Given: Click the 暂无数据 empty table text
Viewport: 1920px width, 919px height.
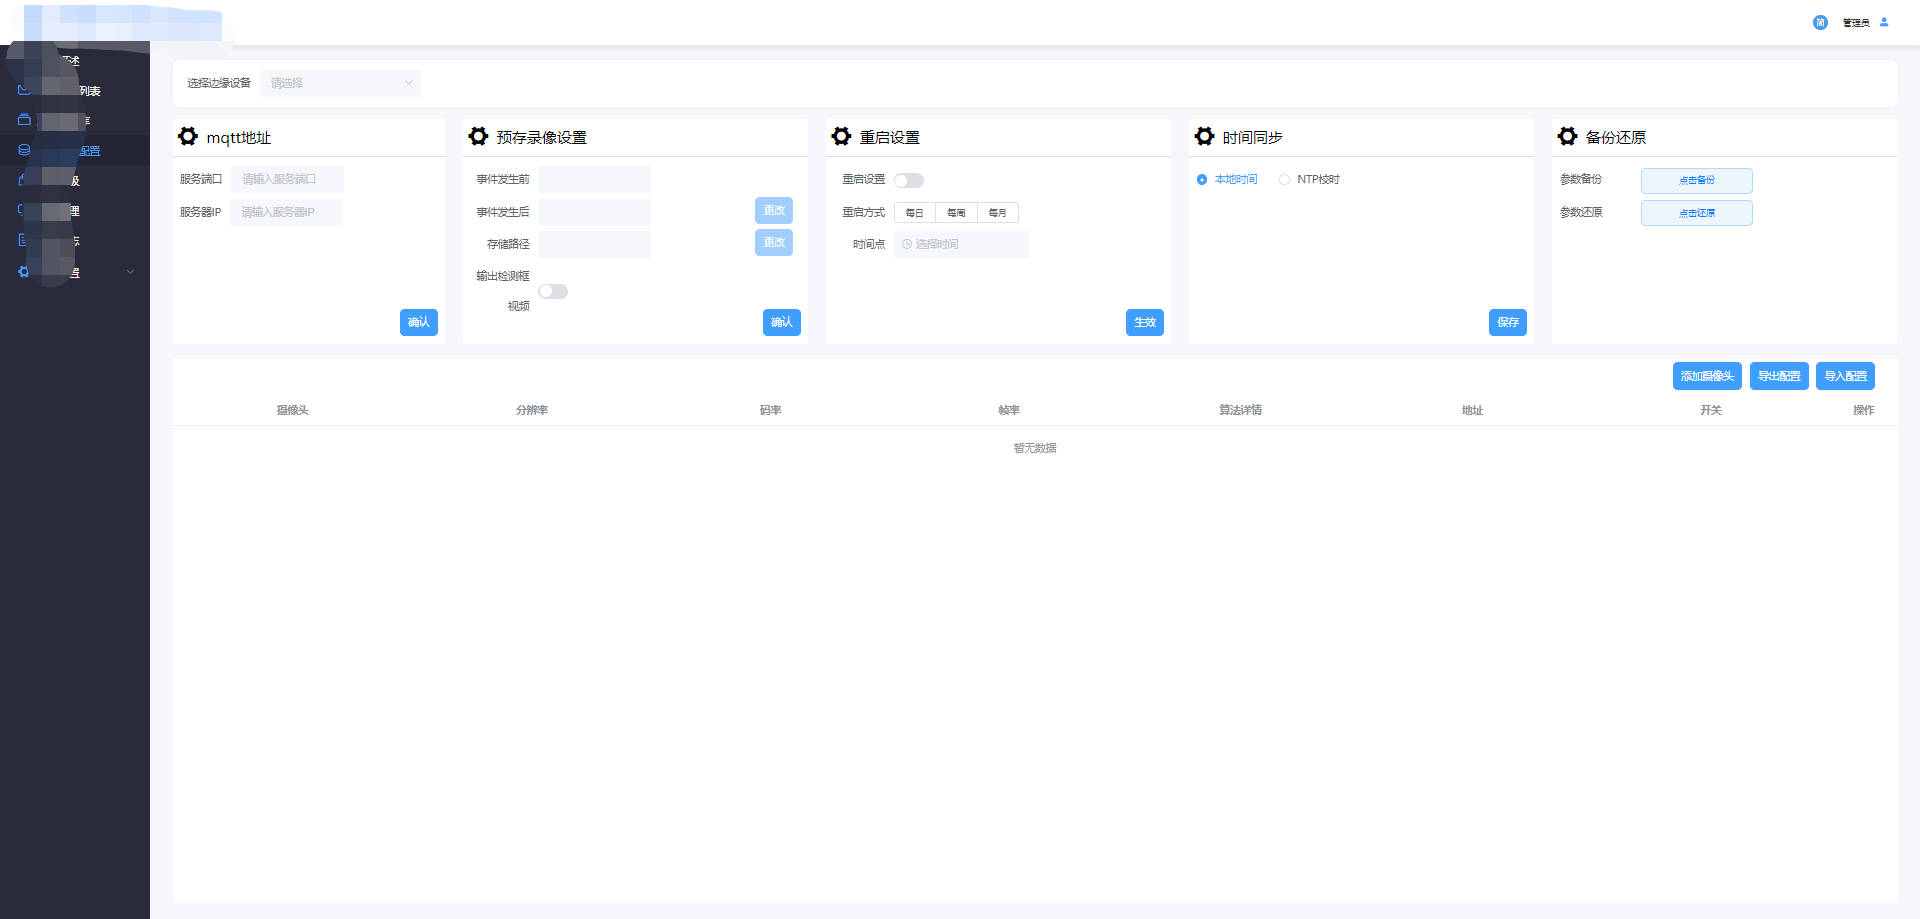Looking at the screenshot, I should [x=1035, y=448].
